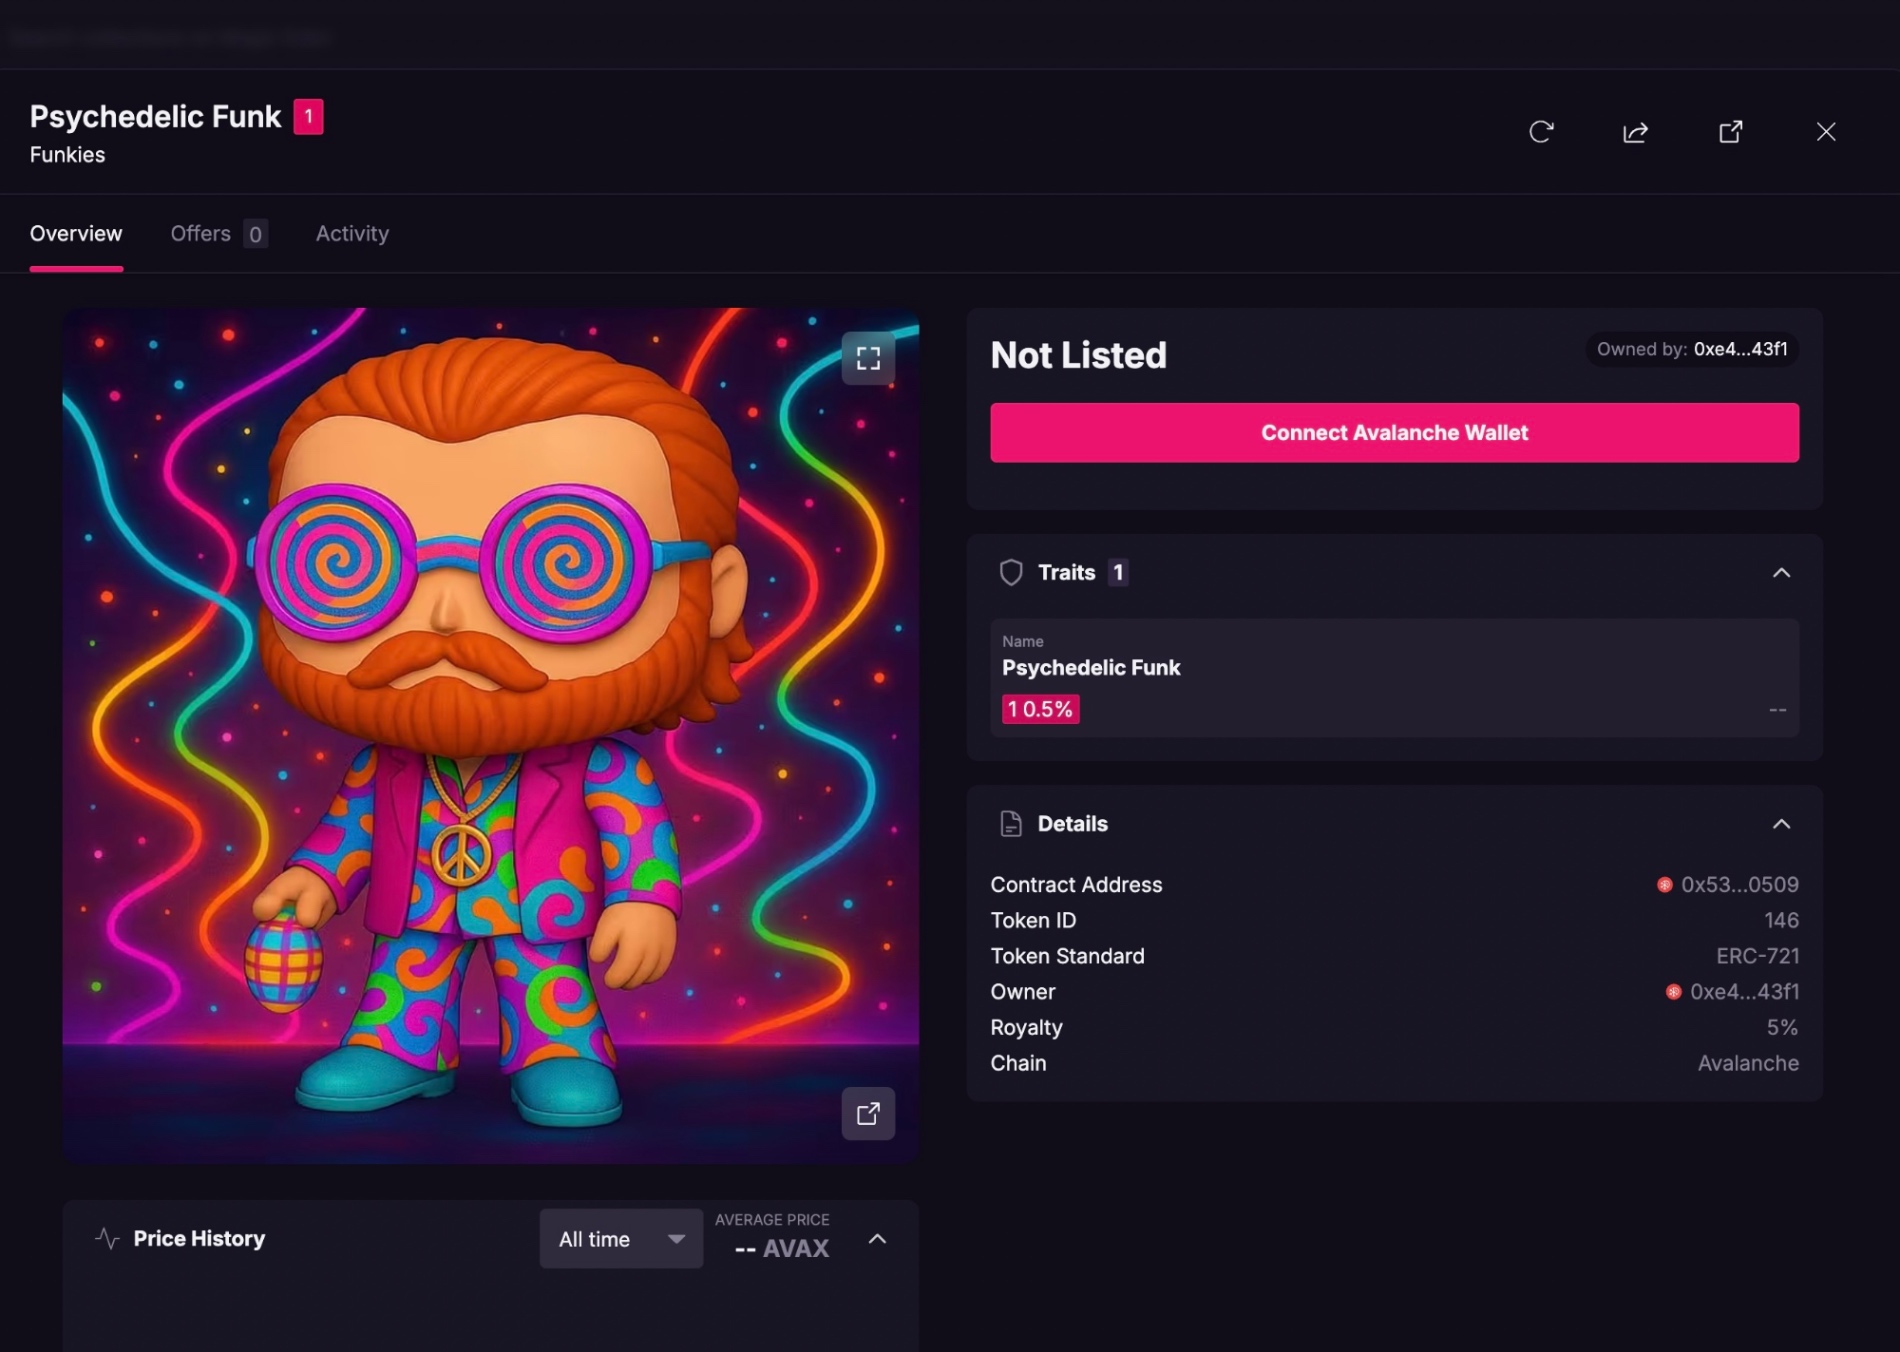This screenshot has width=1900, height=1352.
Task: Collapse the Details section
Action: click(1781, 824)
